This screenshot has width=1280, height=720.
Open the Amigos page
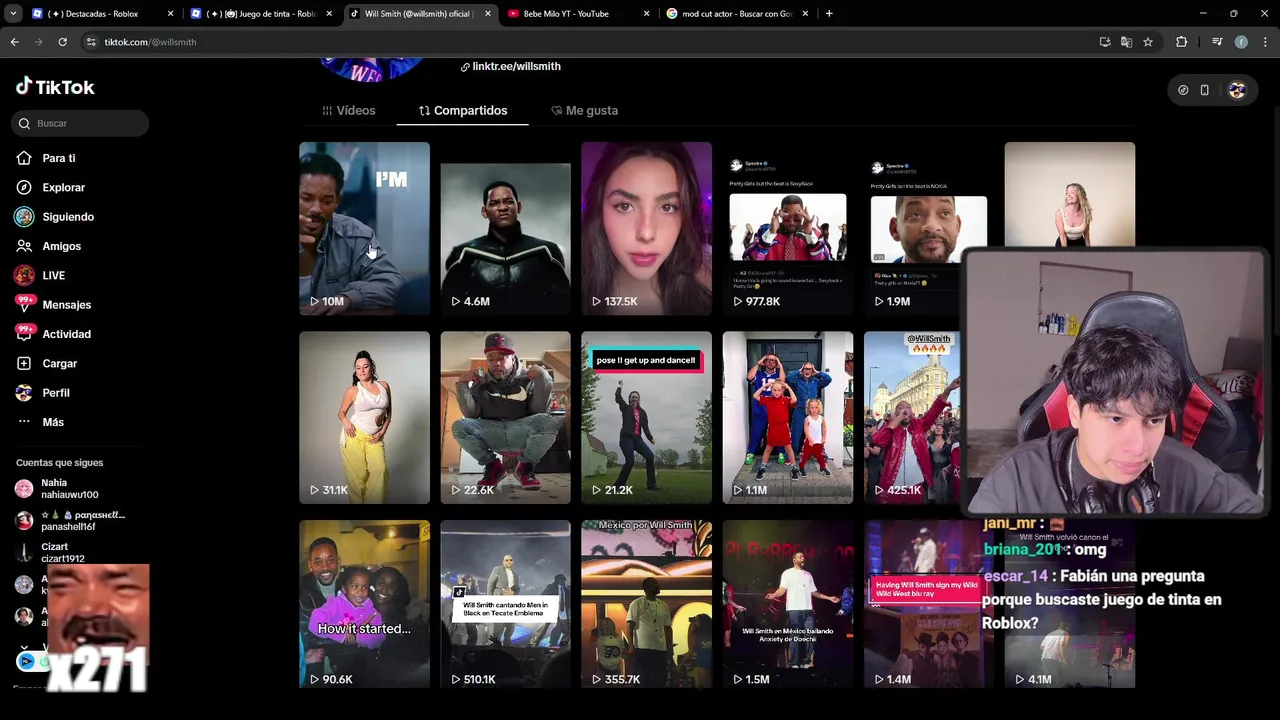coord(48,246)
